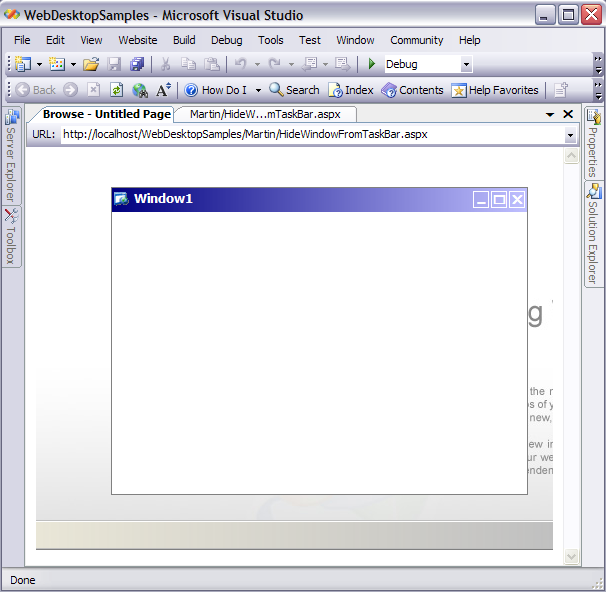Expand the URL address dropdown
The width and height of the screenshot is (606, 592).
[570, 135]
